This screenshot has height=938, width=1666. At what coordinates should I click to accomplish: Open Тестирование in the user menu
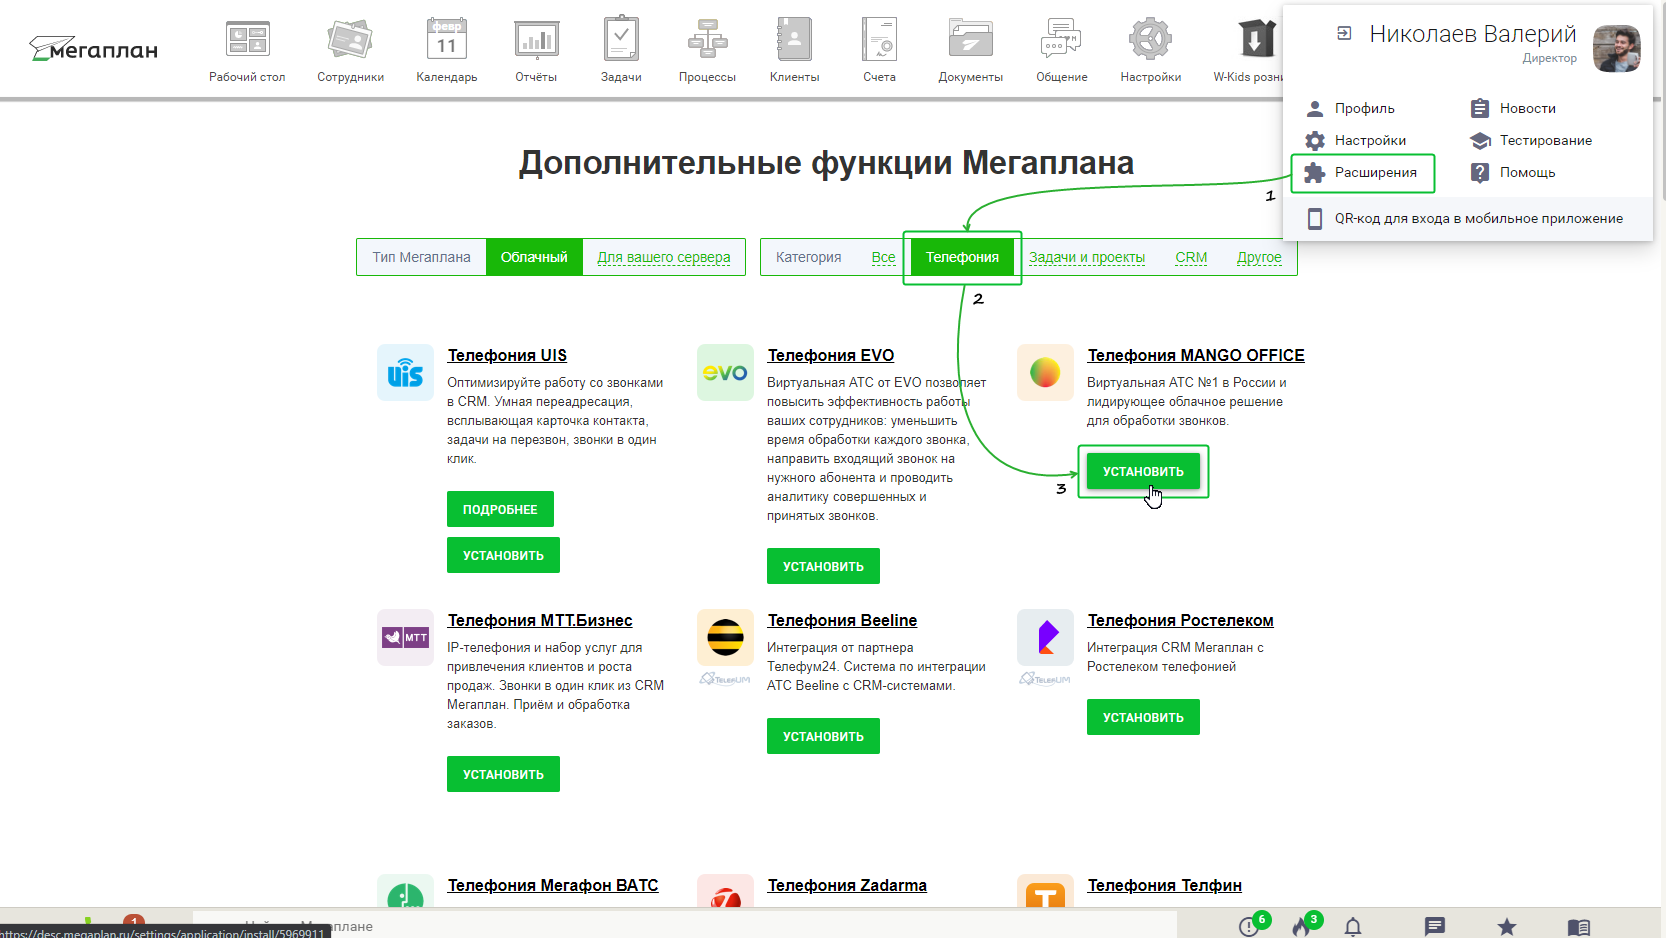1531,140
